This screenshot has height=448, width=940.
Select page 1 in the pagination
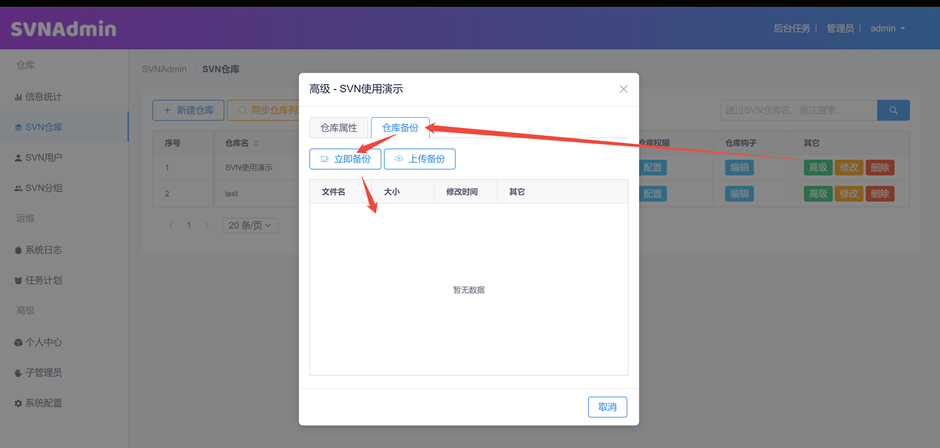click(x=189, y=225)
